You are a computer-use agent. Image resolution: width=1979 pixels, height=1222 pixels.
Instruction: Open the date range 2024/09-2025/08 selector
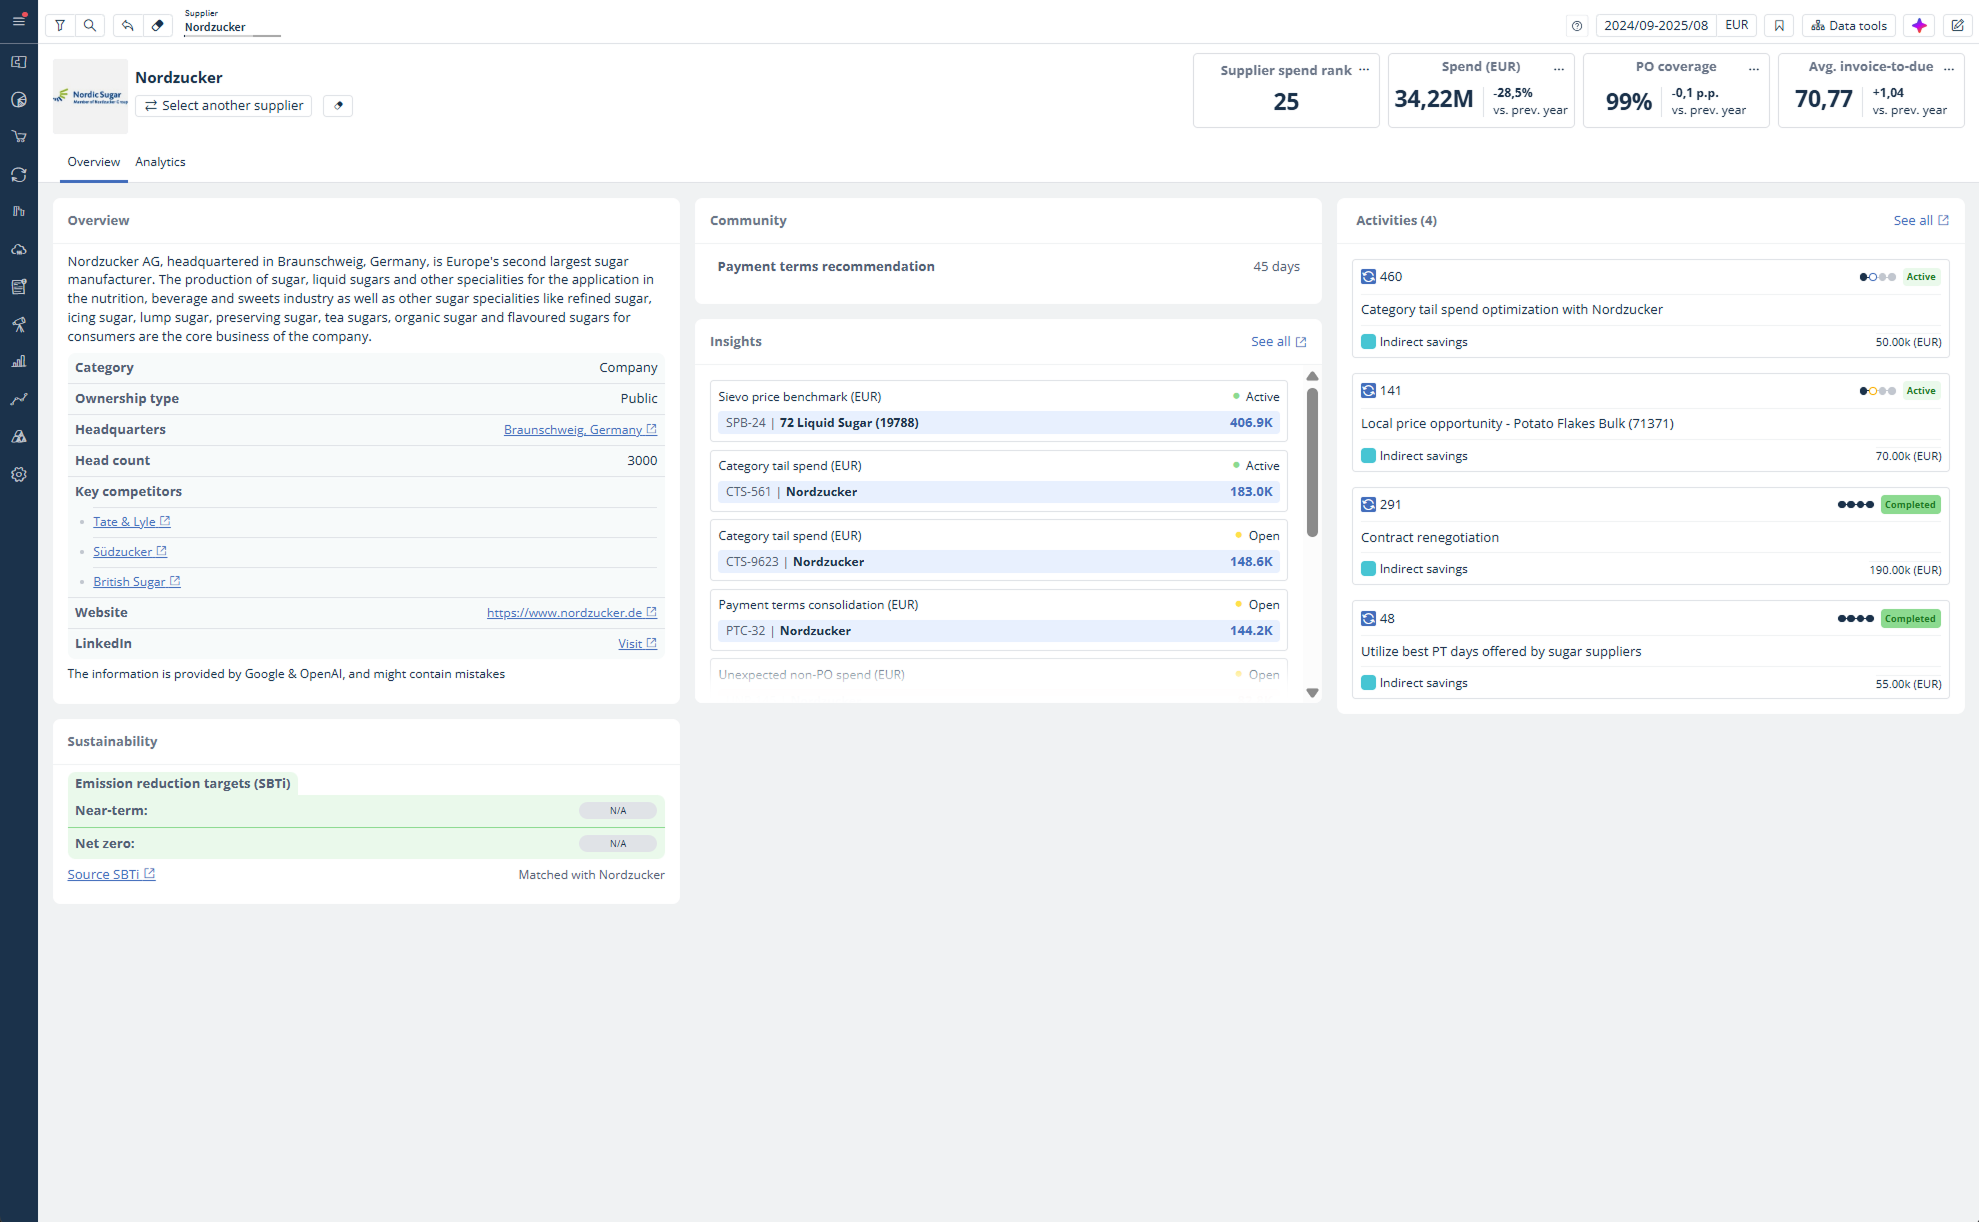coord(1656,26)
